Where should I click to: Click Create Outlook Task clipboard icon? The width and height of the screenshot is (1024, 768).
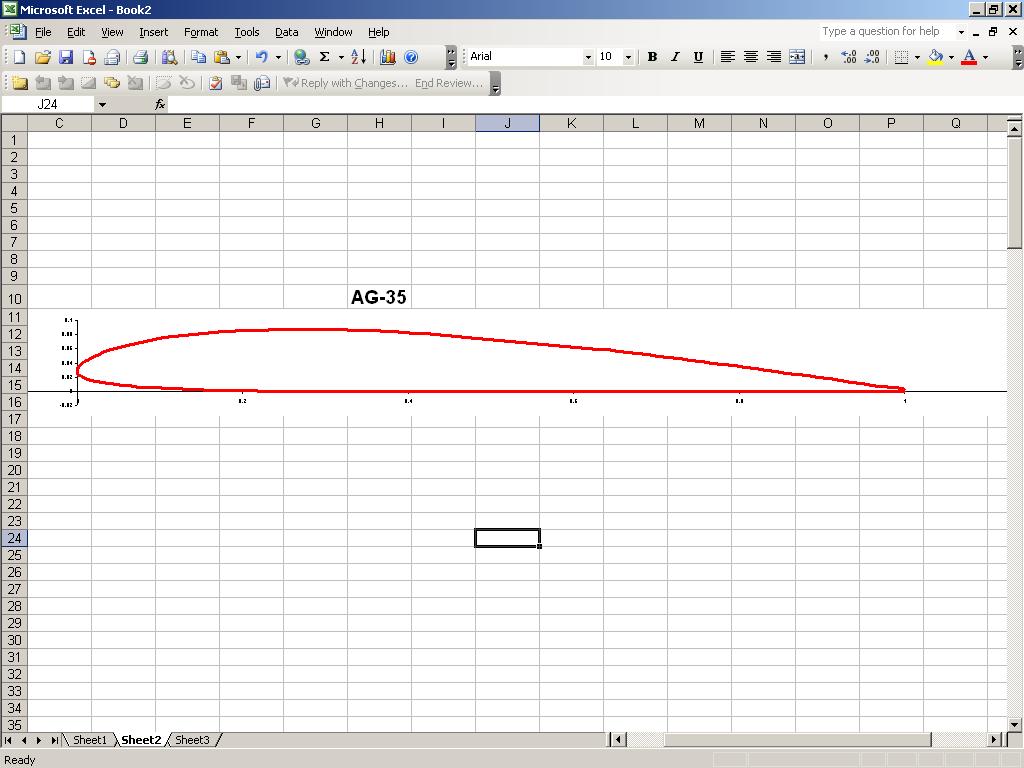point(216,83)
